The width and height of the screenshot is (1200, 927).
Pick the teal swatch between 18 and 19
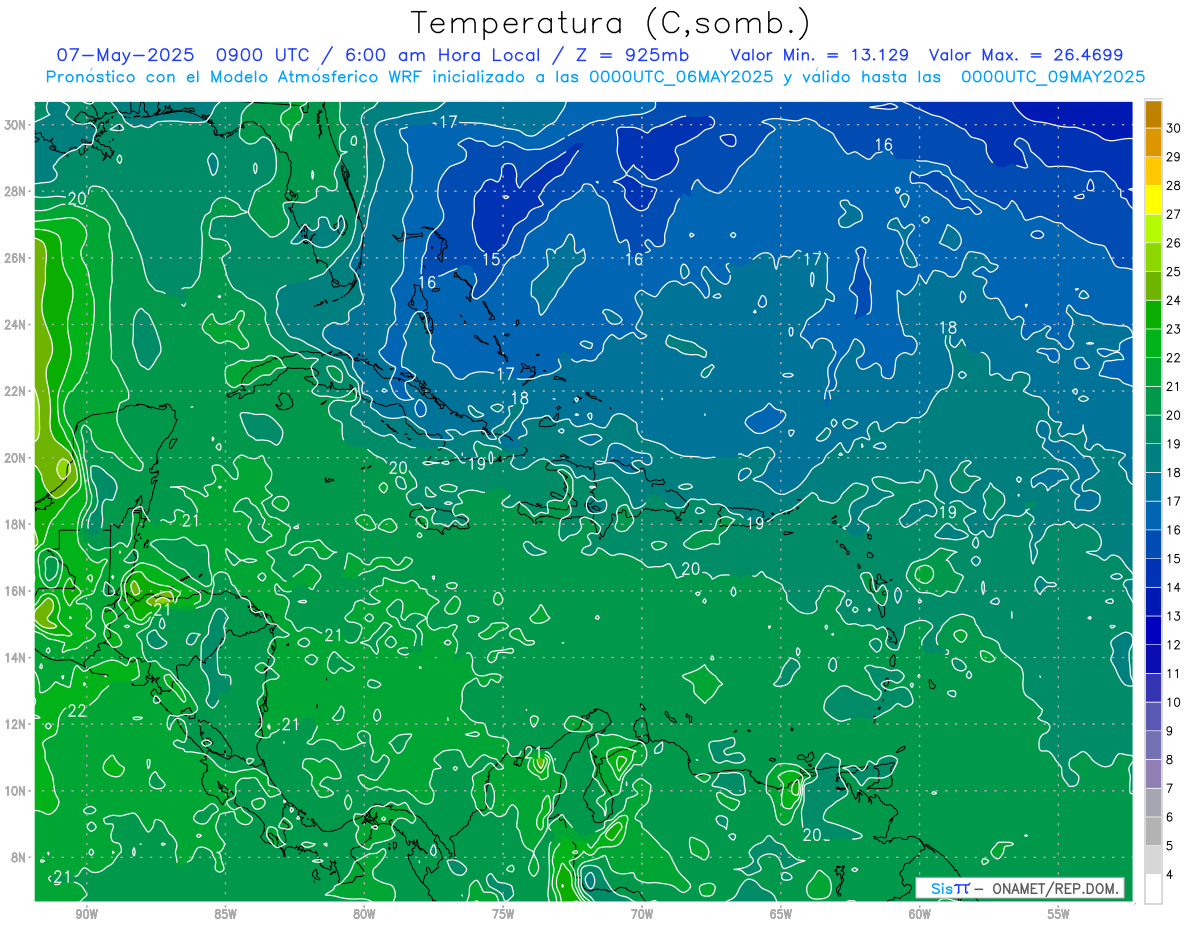[x=1153, y=459]
